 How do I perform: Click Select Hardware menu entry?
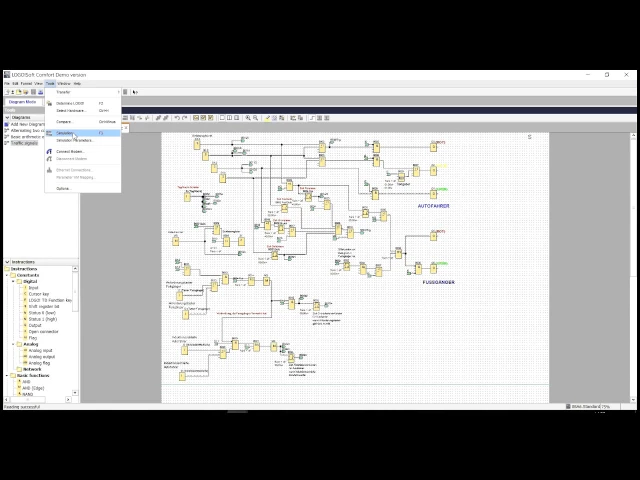point(70,110)
